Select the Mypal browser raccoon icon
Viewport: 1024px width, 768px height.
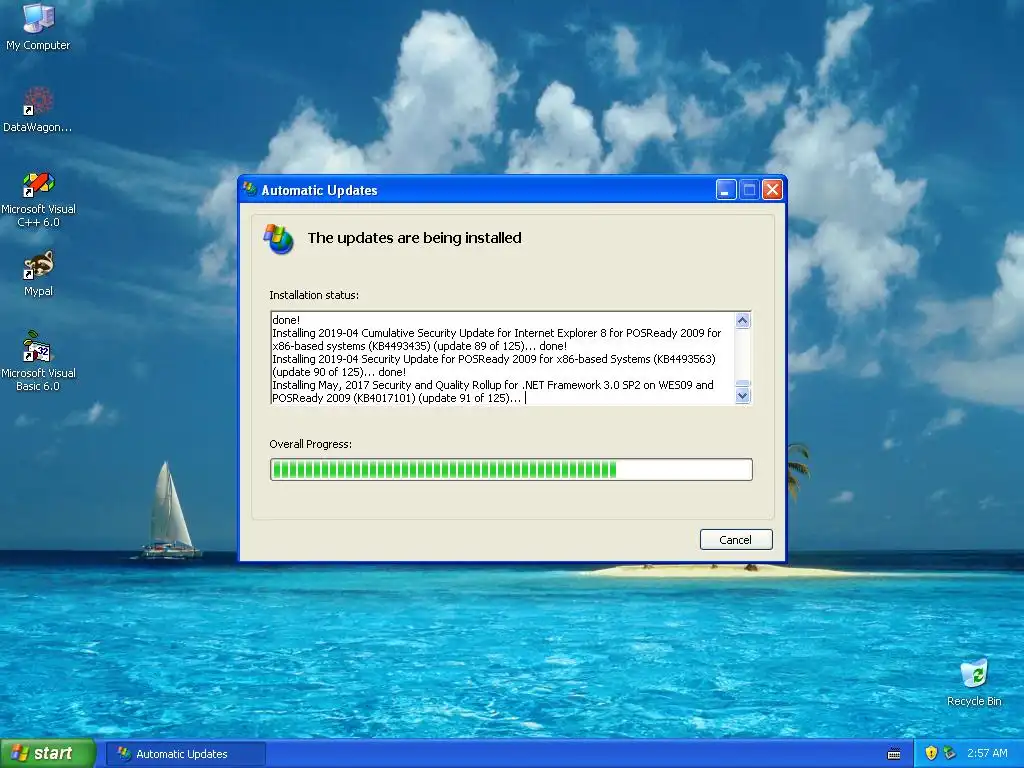(x=38, y=274)
